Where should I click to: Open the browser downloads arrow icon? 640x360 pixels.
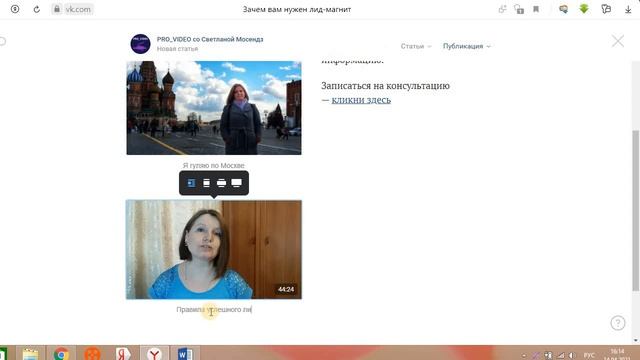point(628,9)
